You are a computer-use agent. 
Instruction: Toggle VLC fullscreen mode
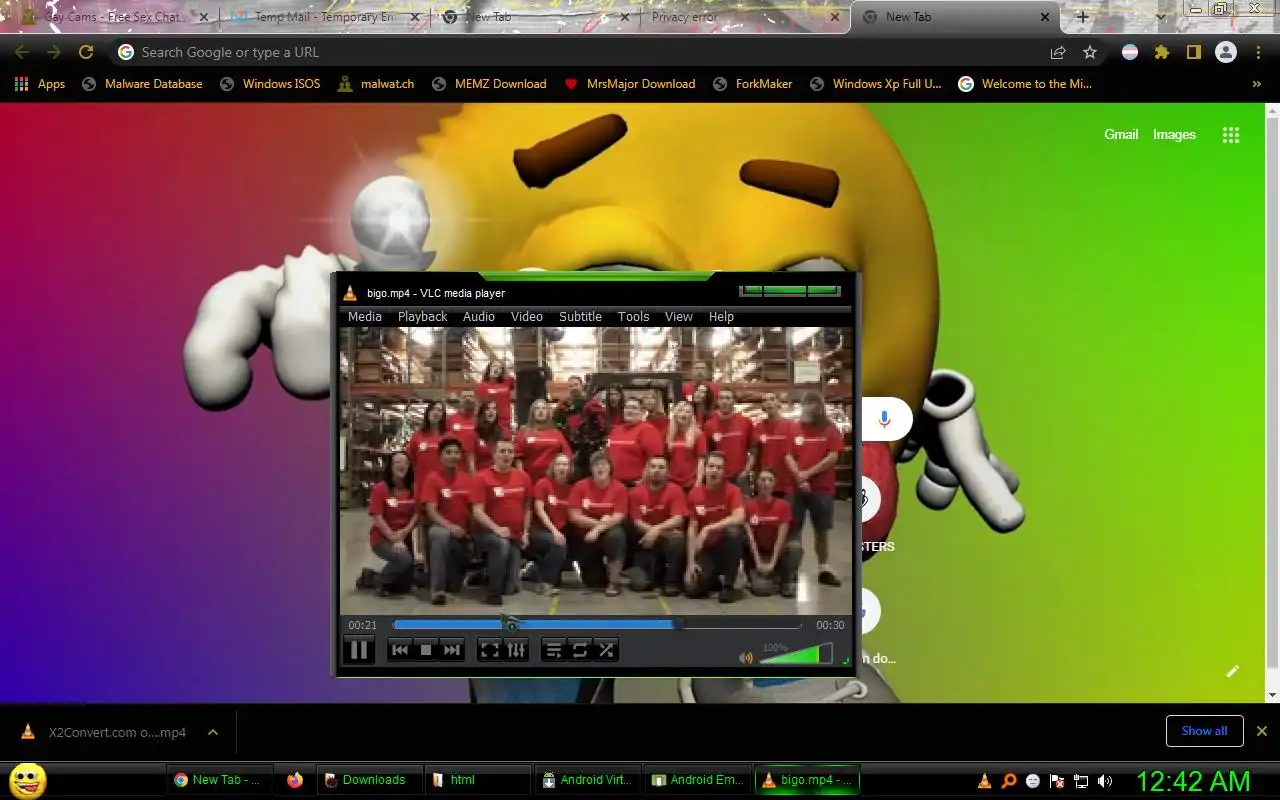pos(489,650)
